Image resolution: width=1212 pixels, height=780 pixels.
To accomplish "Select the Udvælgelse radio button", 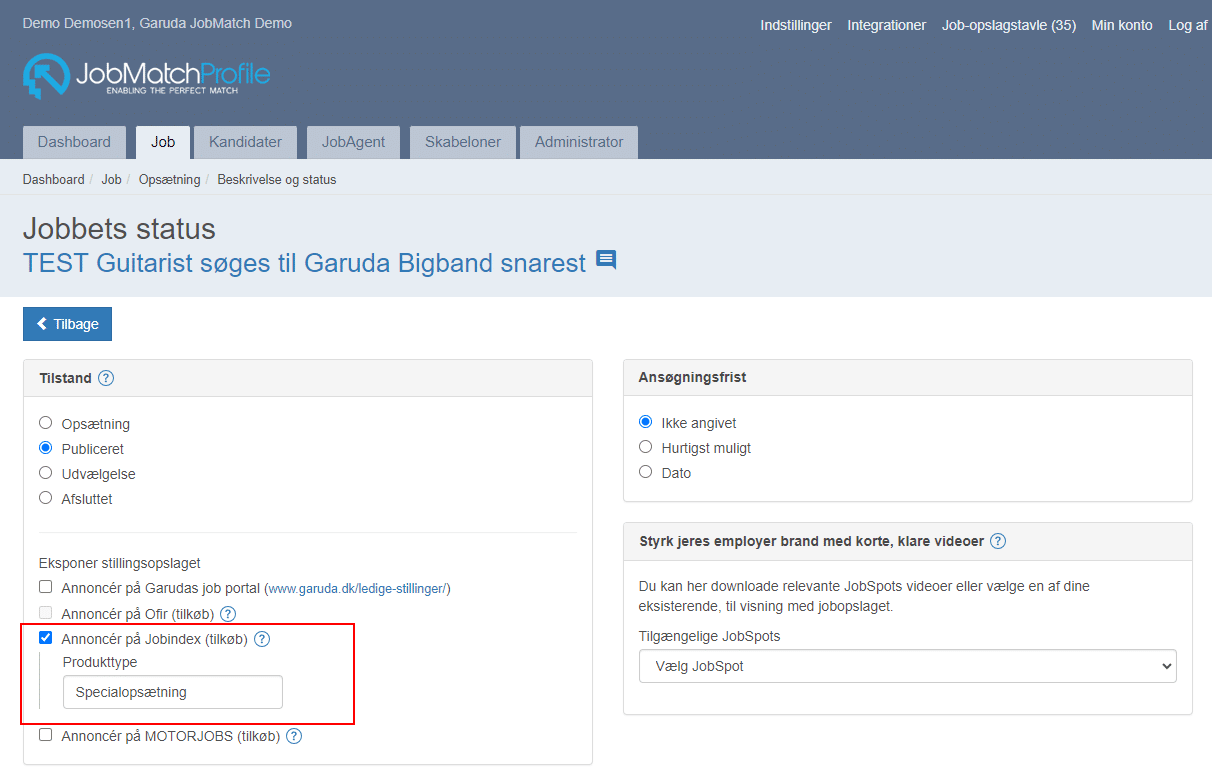I will pyautogui.click(x=45, y=473).
